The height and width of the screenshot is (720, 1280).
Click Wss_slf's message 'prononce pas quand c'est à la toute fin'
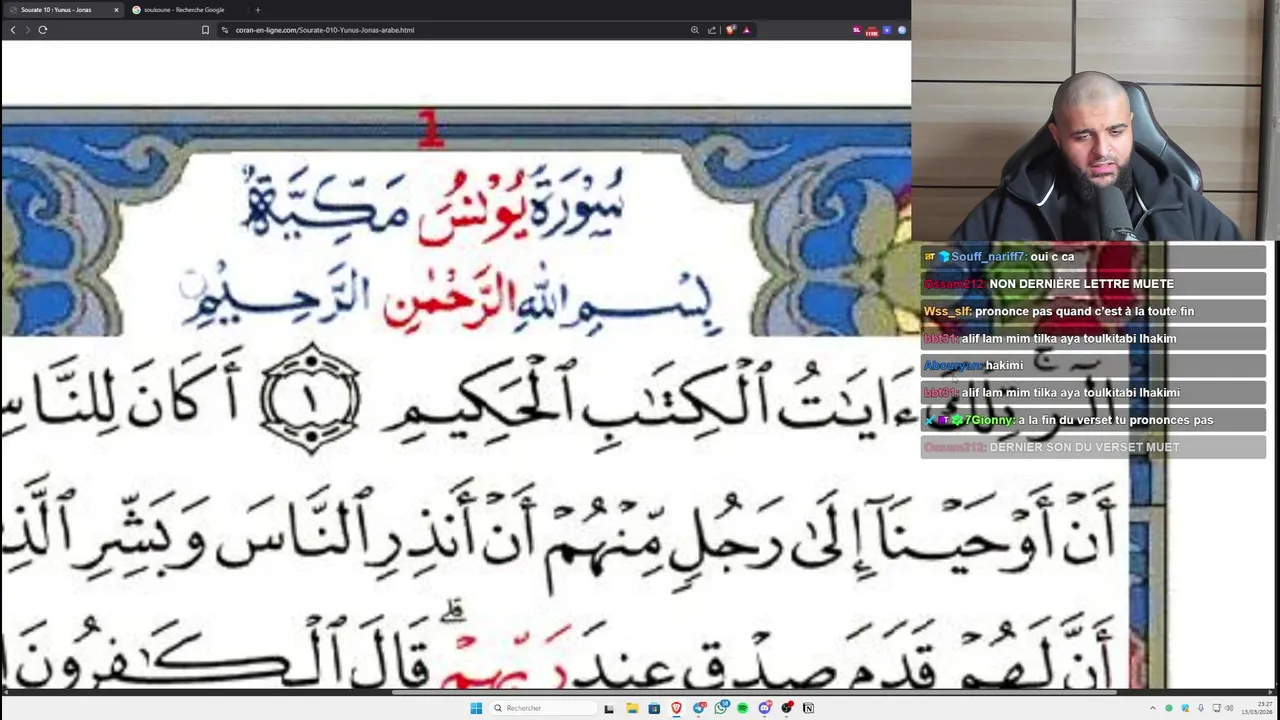tap(1084, 311)
